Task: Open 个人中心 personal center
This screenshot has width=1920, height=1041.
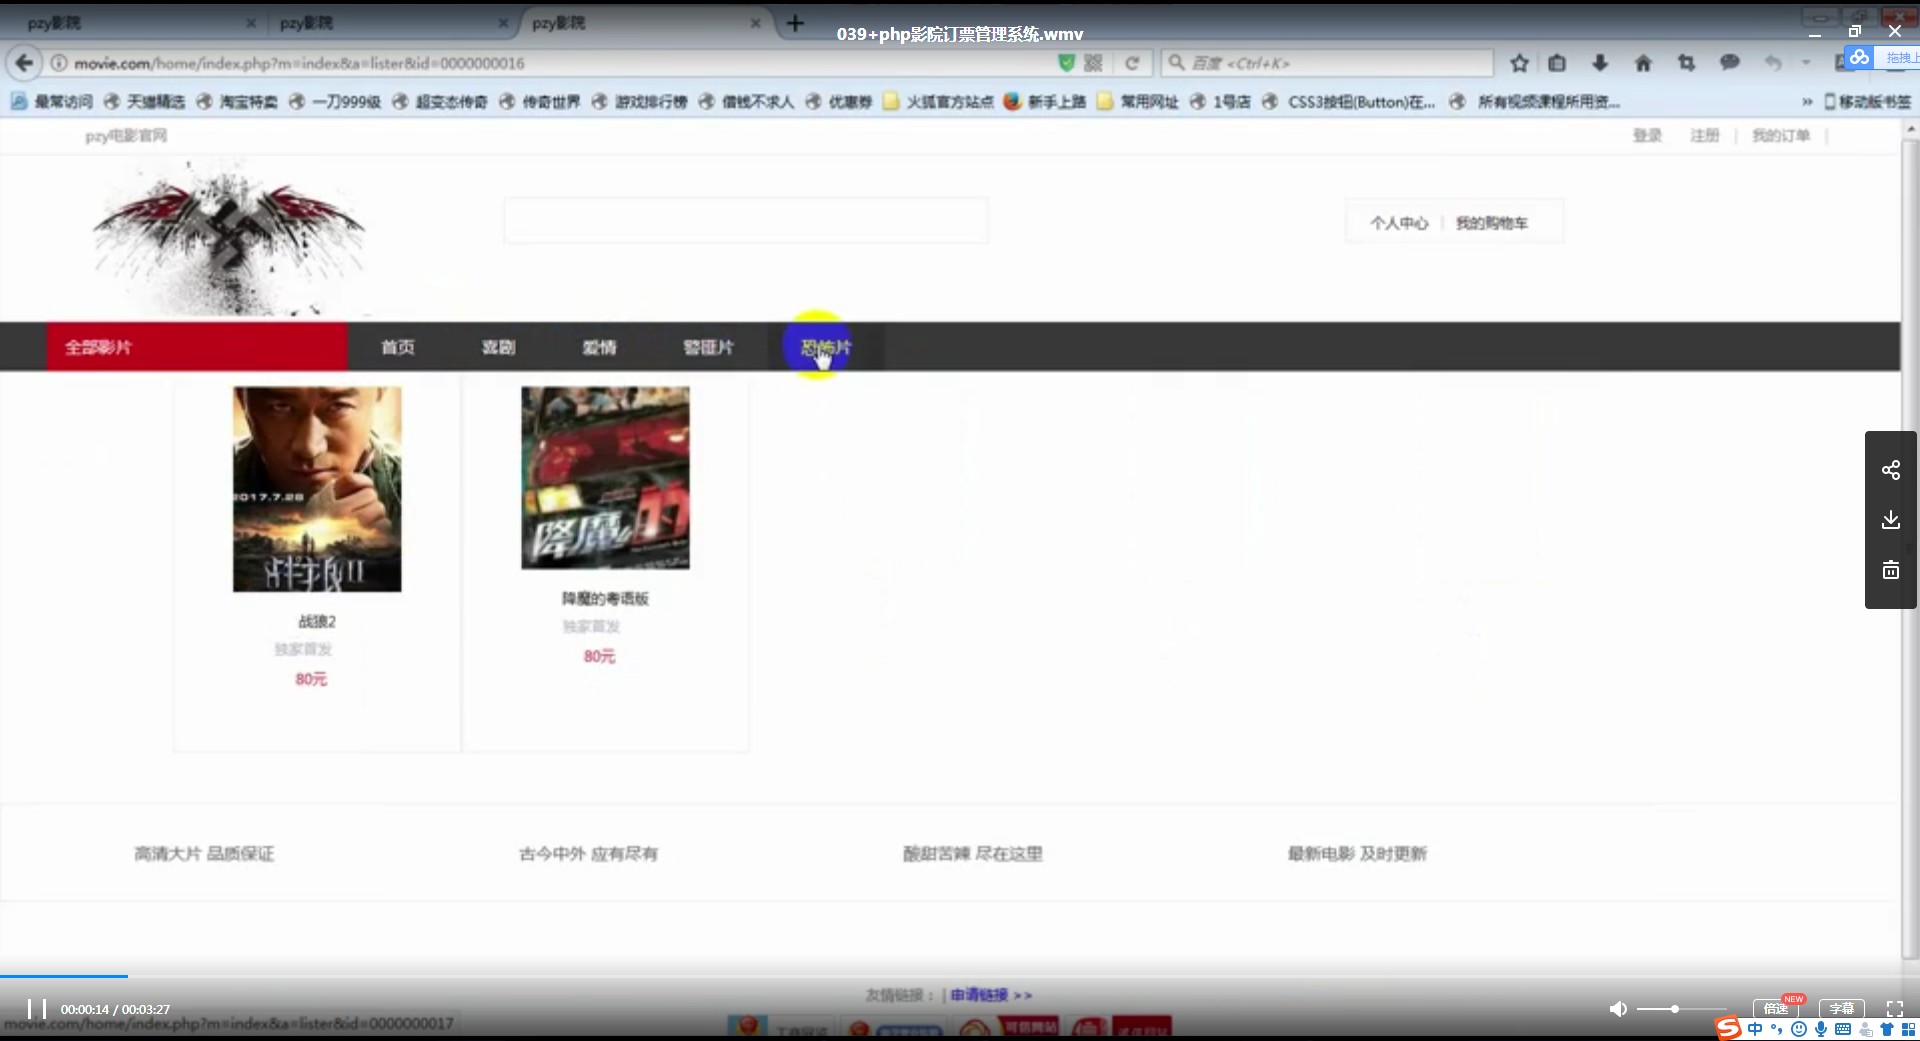Action: 1399,223
